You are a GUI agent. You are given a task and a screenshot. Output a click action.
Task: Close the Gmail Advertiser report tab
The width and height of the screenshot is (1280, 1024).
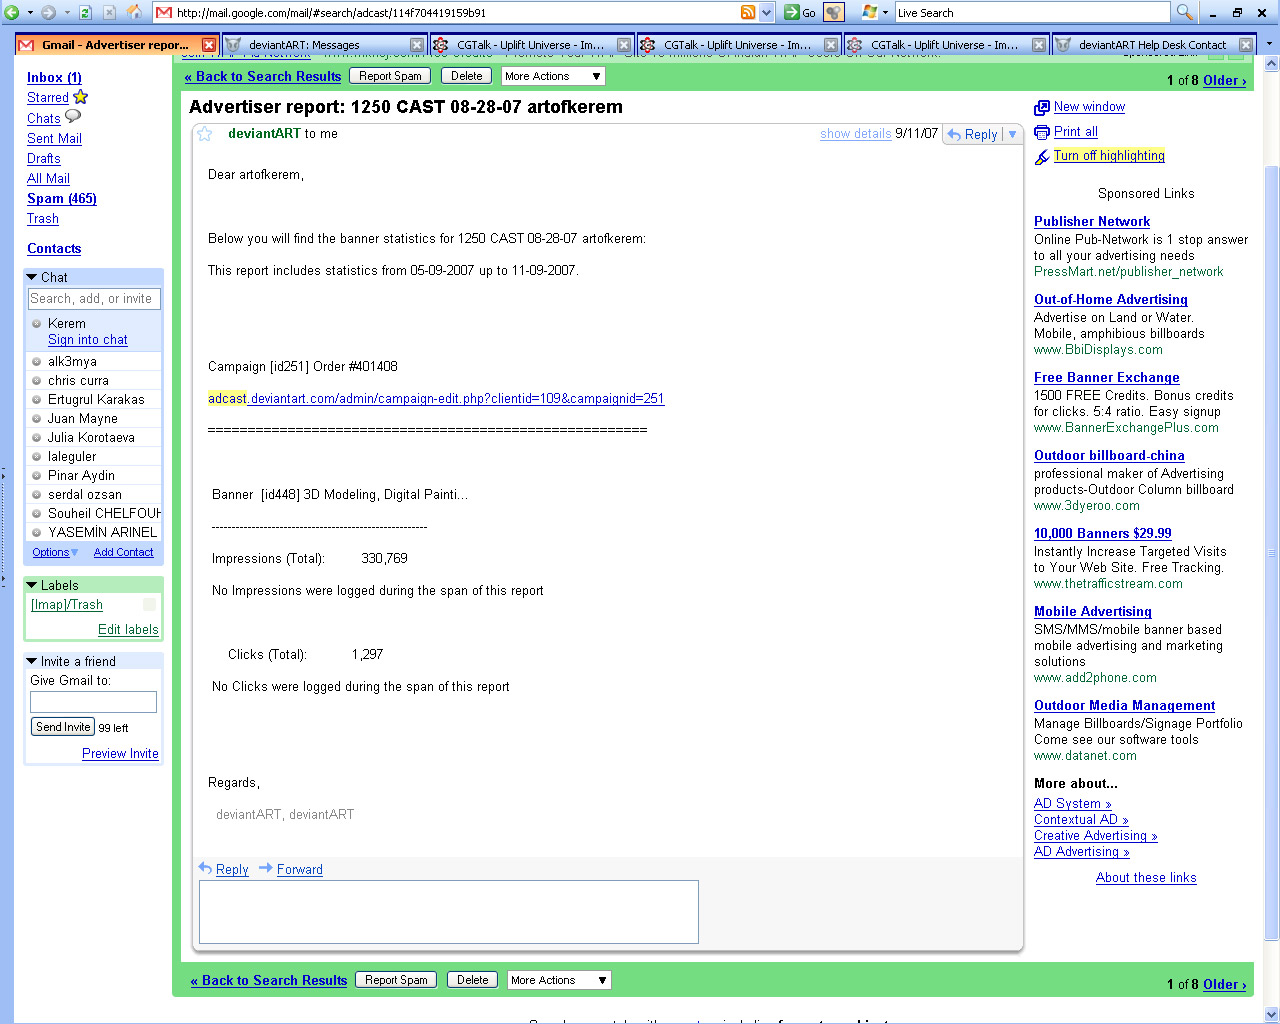pyautogui.click(x=209, y=45)
